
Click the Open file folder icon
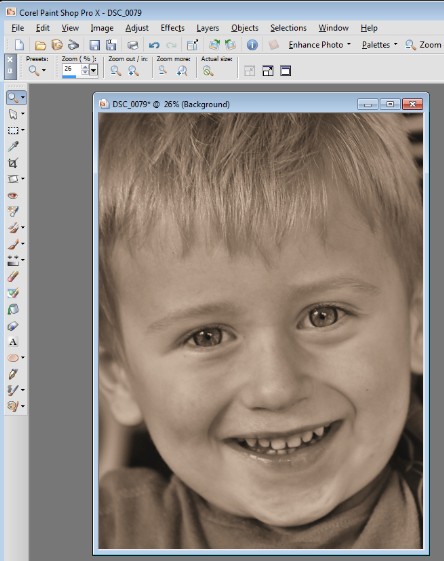pos(40,45)
